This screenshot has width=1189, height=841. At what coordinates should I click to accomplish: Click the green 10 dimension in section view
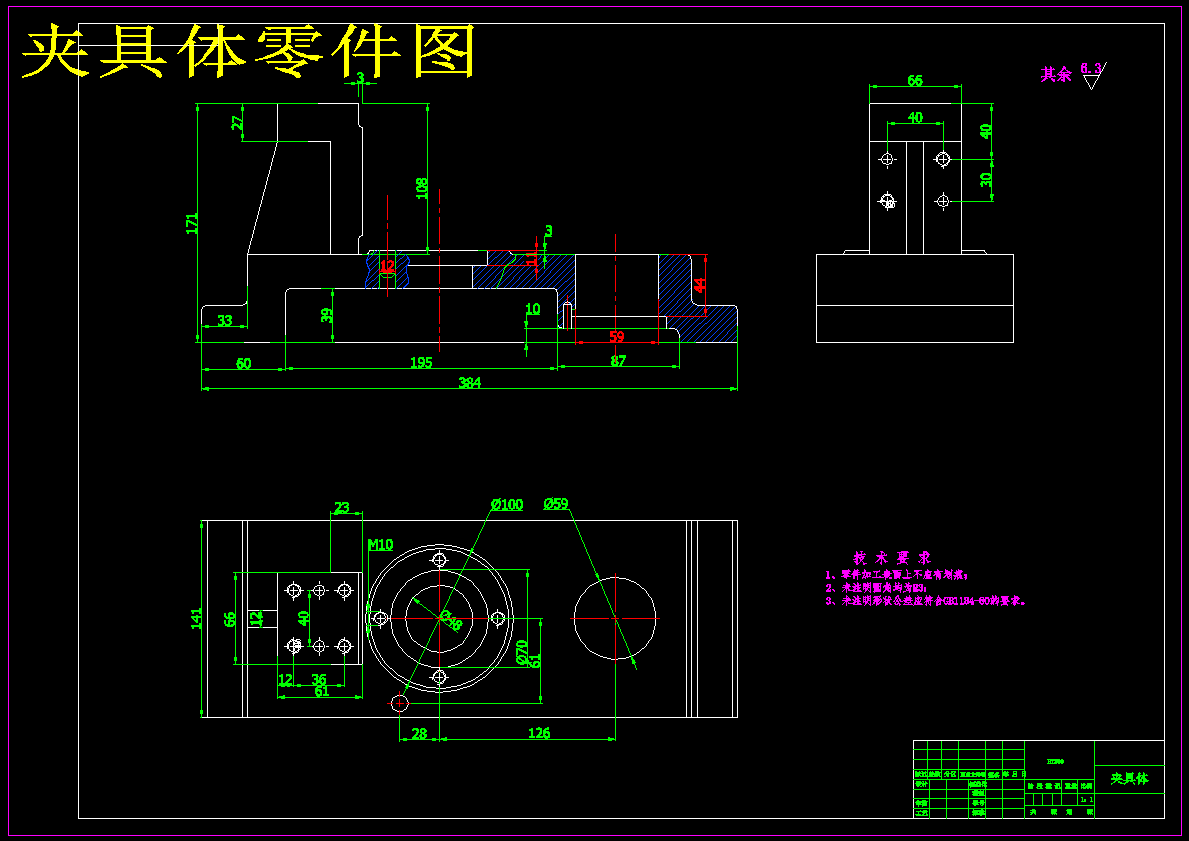pyautogui.click(x=533, y=309)
